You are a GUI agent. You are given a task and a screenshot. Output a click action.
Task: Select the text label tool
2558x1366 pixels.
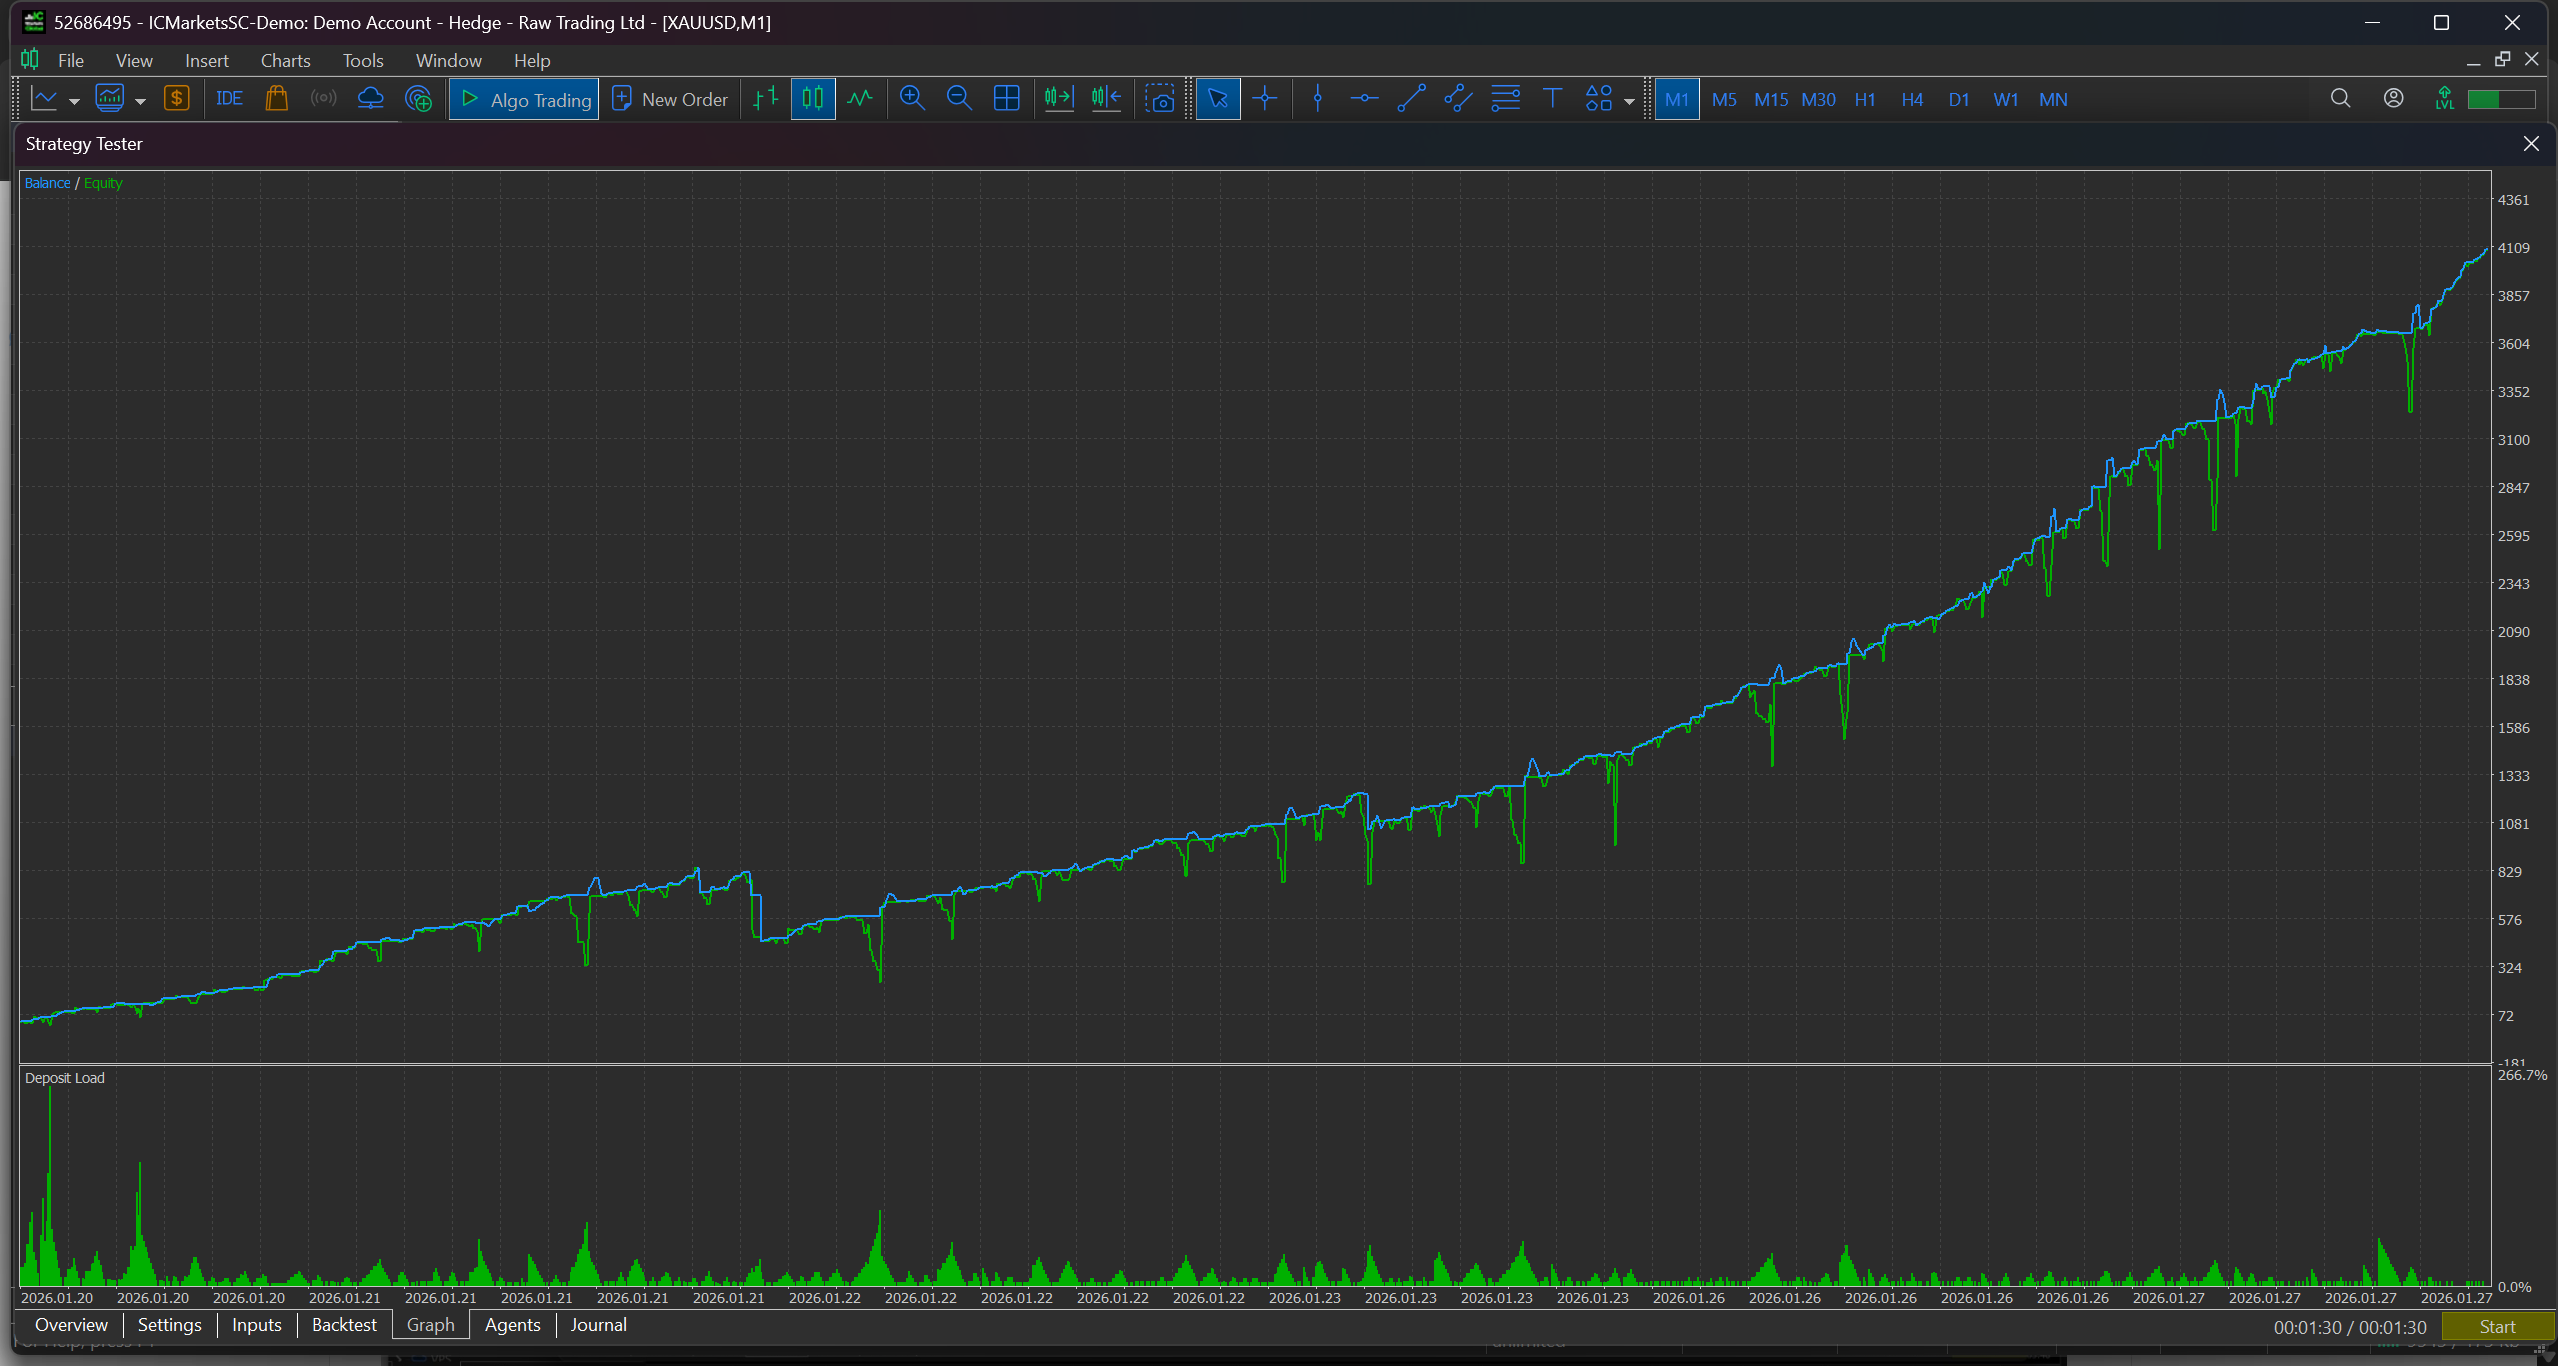1551,99
